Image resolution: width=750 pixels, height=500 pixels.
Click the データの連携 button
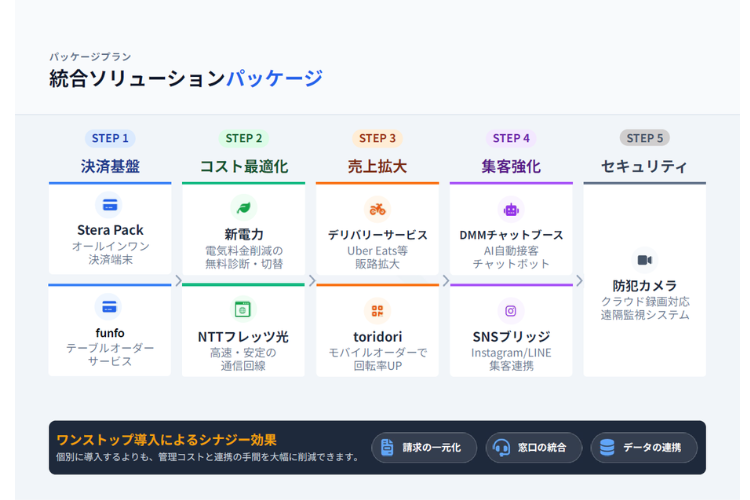click(x=642, y=448)
